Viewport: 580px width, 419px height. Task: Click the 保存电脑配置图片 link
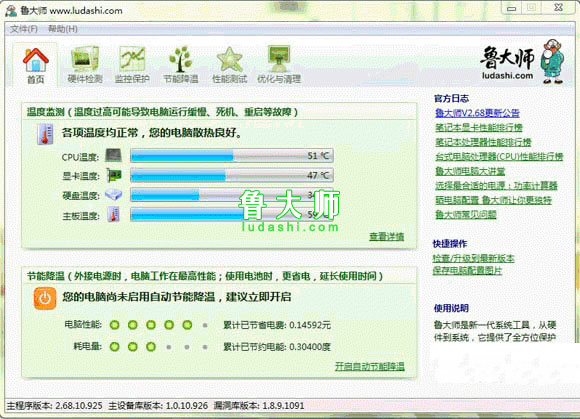[467, 271]
